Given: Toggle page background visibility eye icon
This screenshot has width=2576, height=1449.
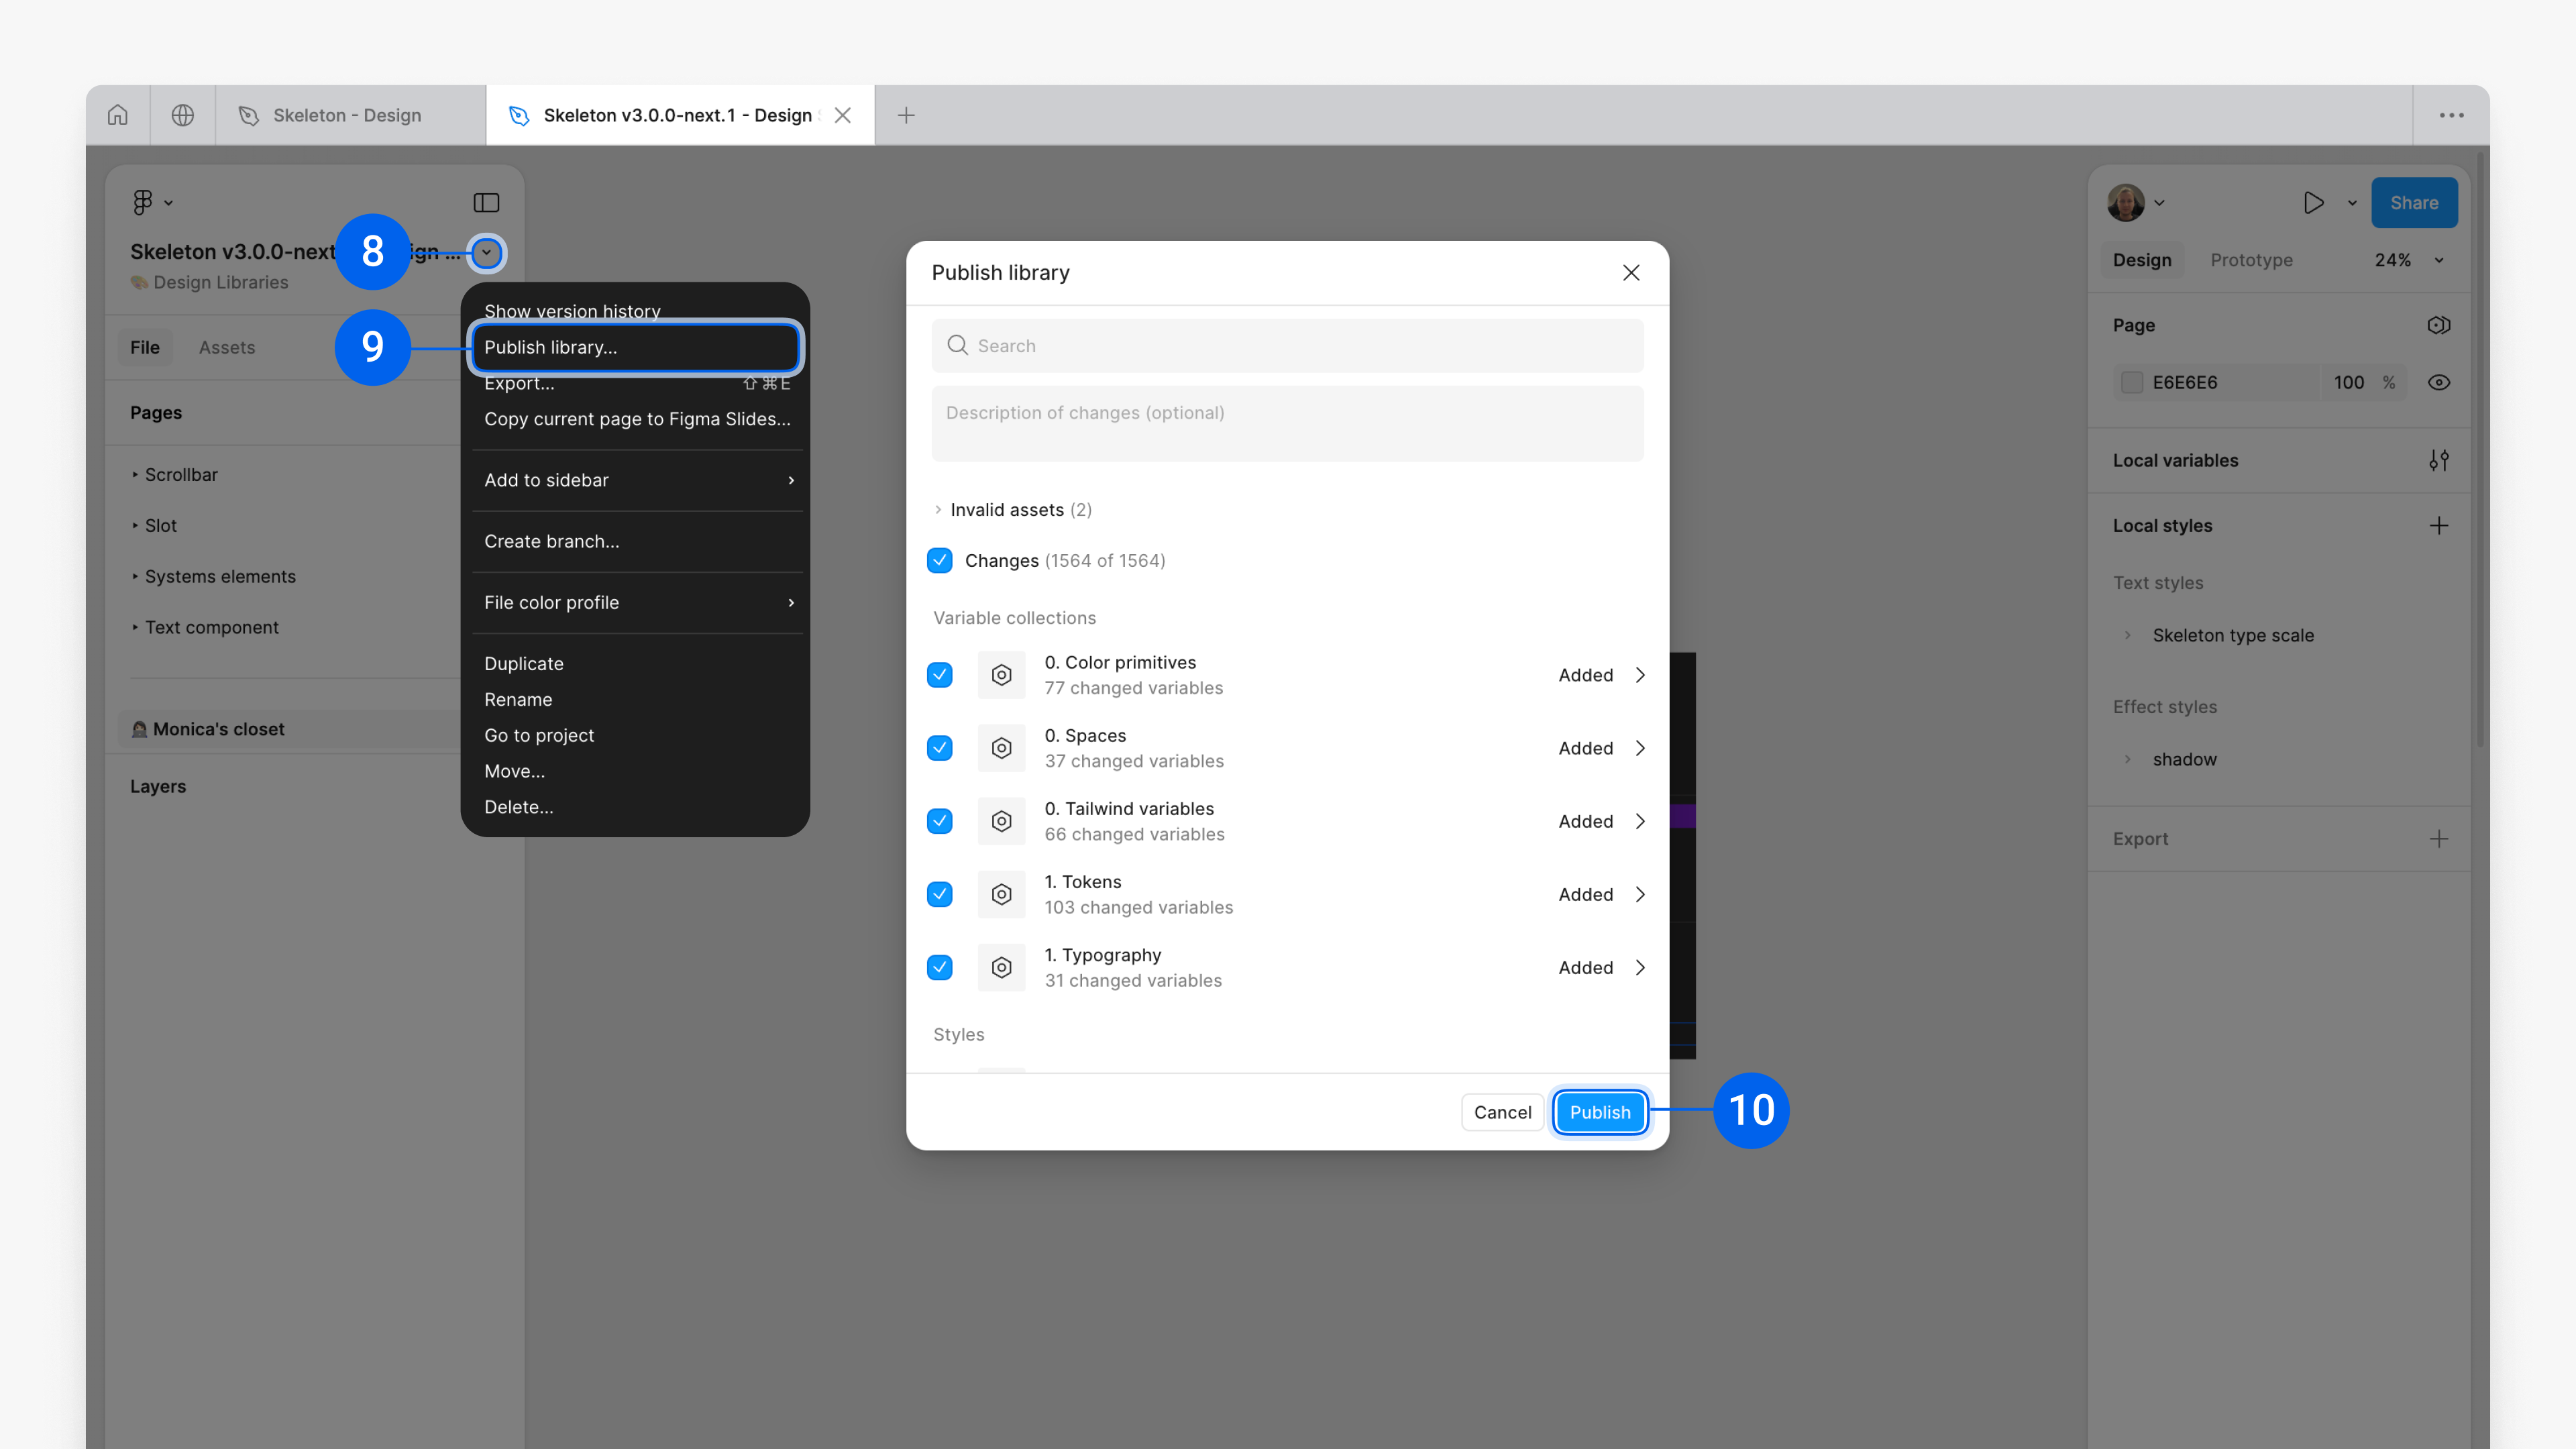Looking at the screenshot, I should click(2438, 383).
